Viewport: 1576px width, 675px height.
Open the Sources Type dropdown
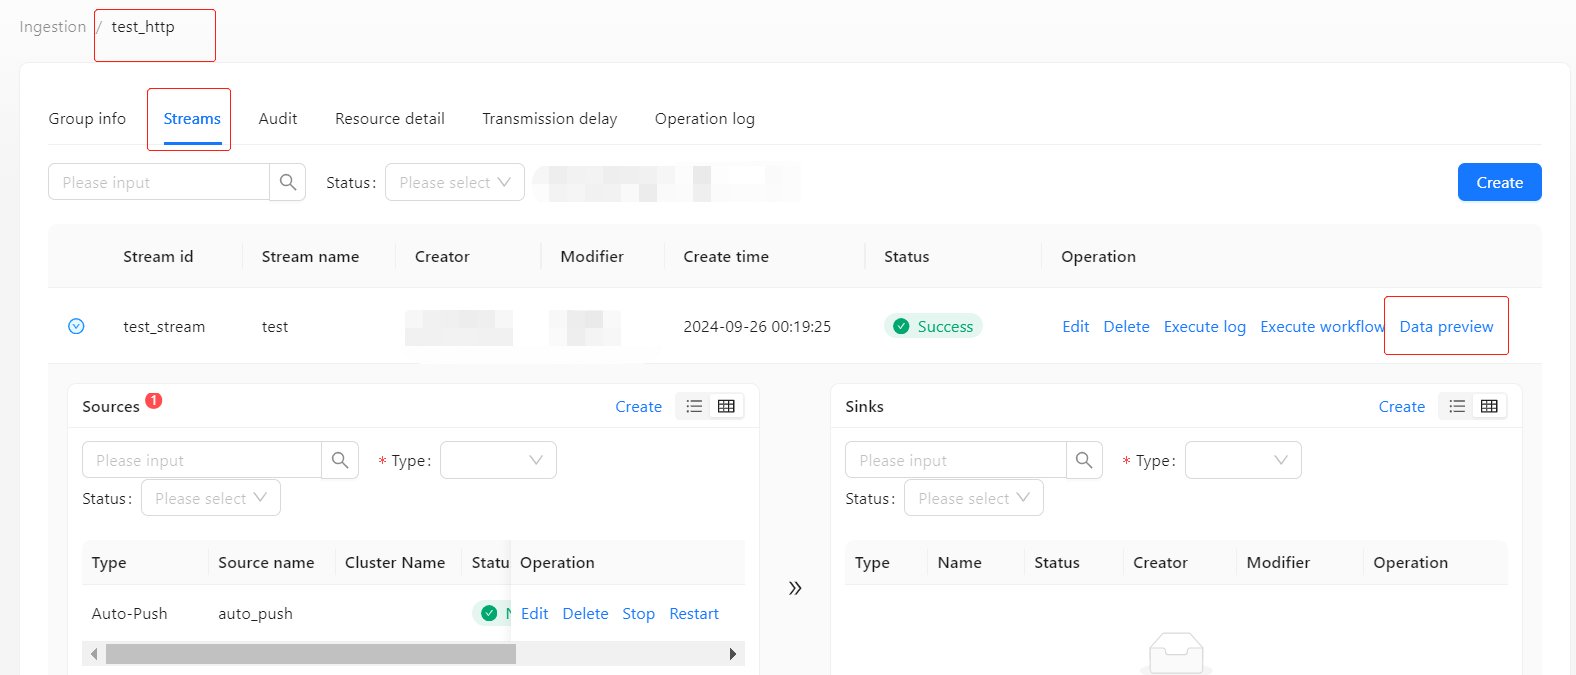(498, 460)
